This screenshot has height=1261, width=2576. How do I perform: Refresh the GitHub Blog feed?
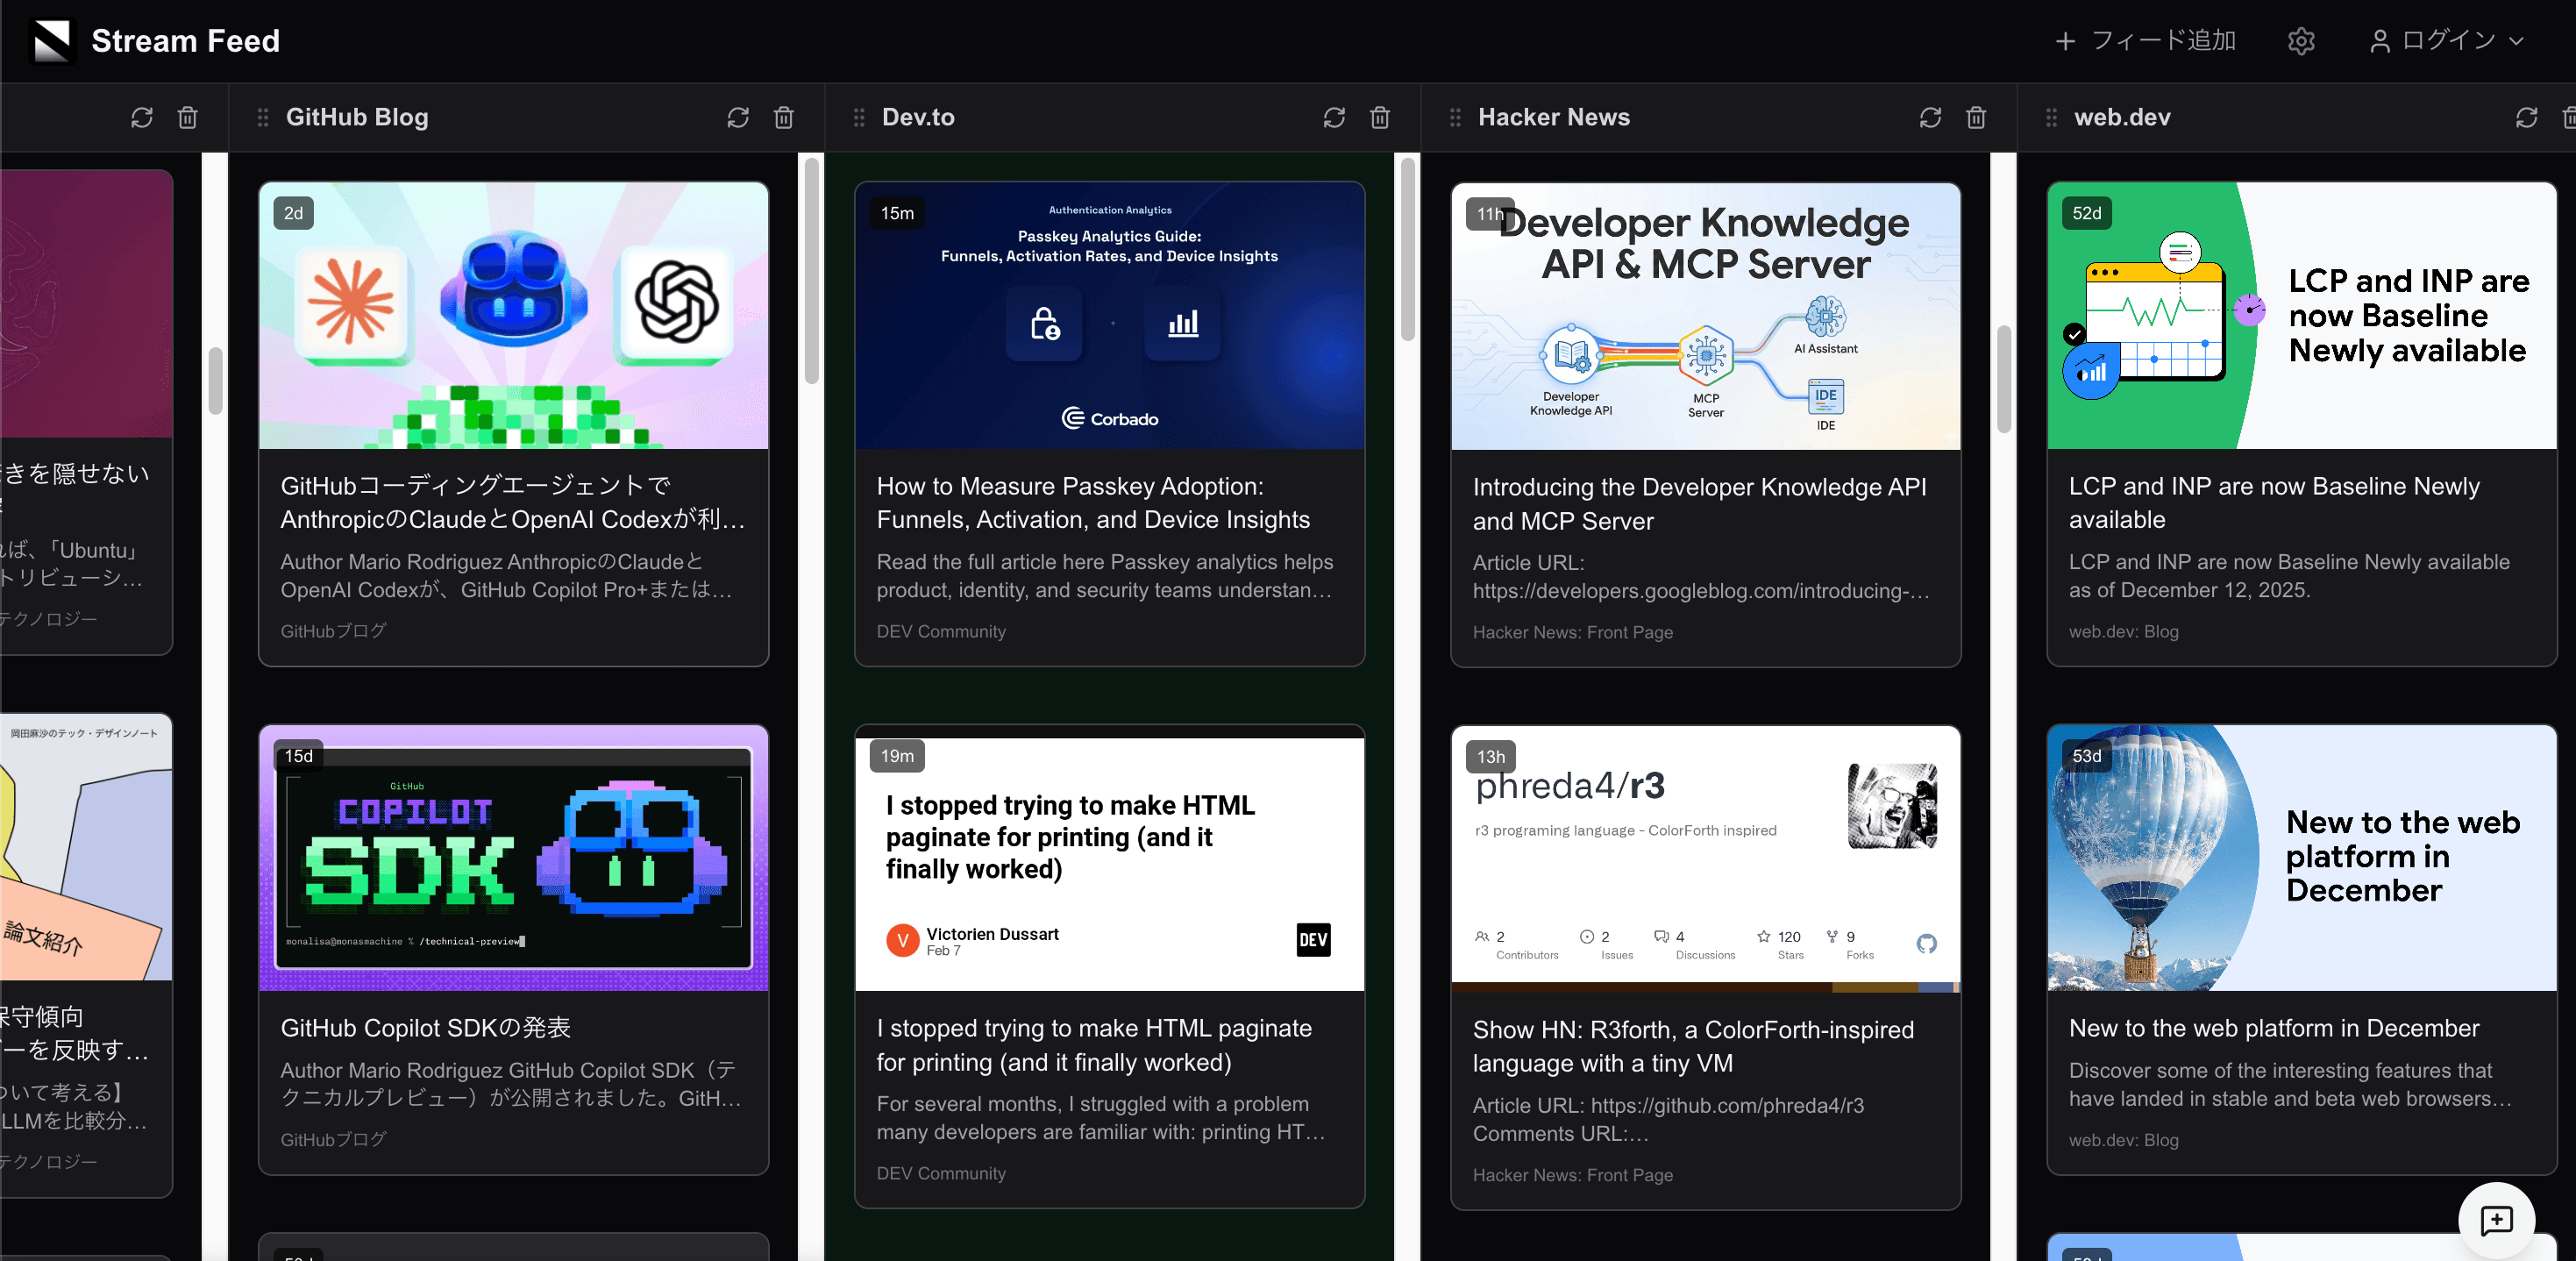click(737, 117)
